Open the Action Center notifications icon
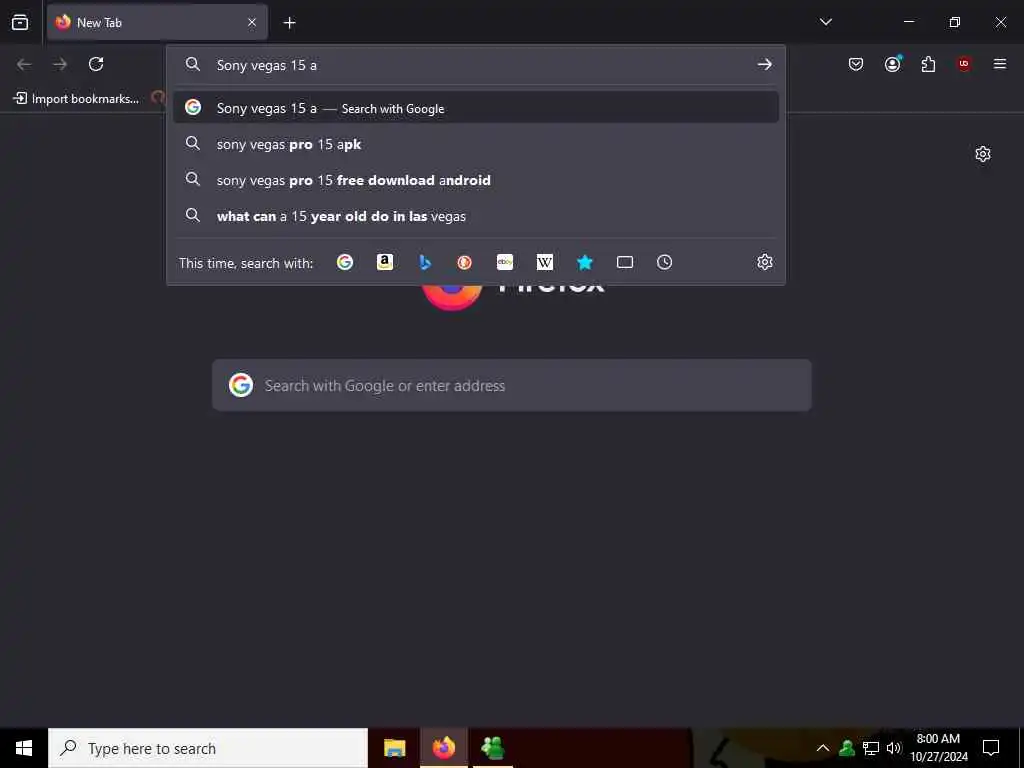 click(x=991, y=748)
